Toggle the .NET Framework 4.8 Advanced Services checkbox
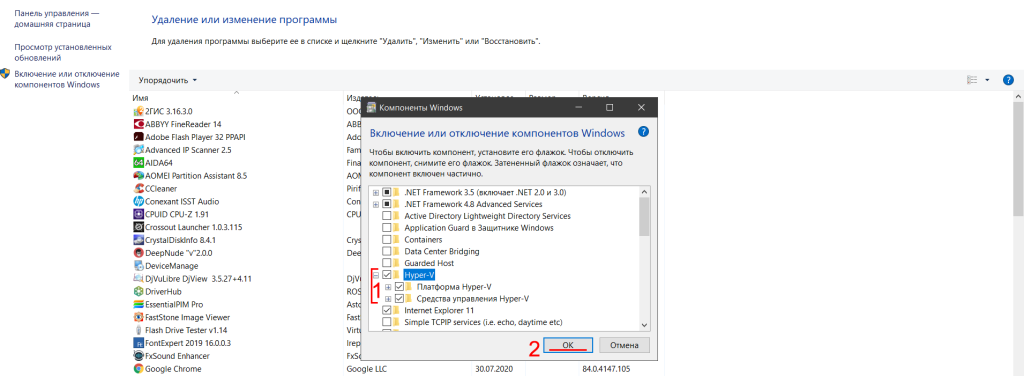Image resolution: width=1024 pixels, height=376 pixels. tap(387, 204)
